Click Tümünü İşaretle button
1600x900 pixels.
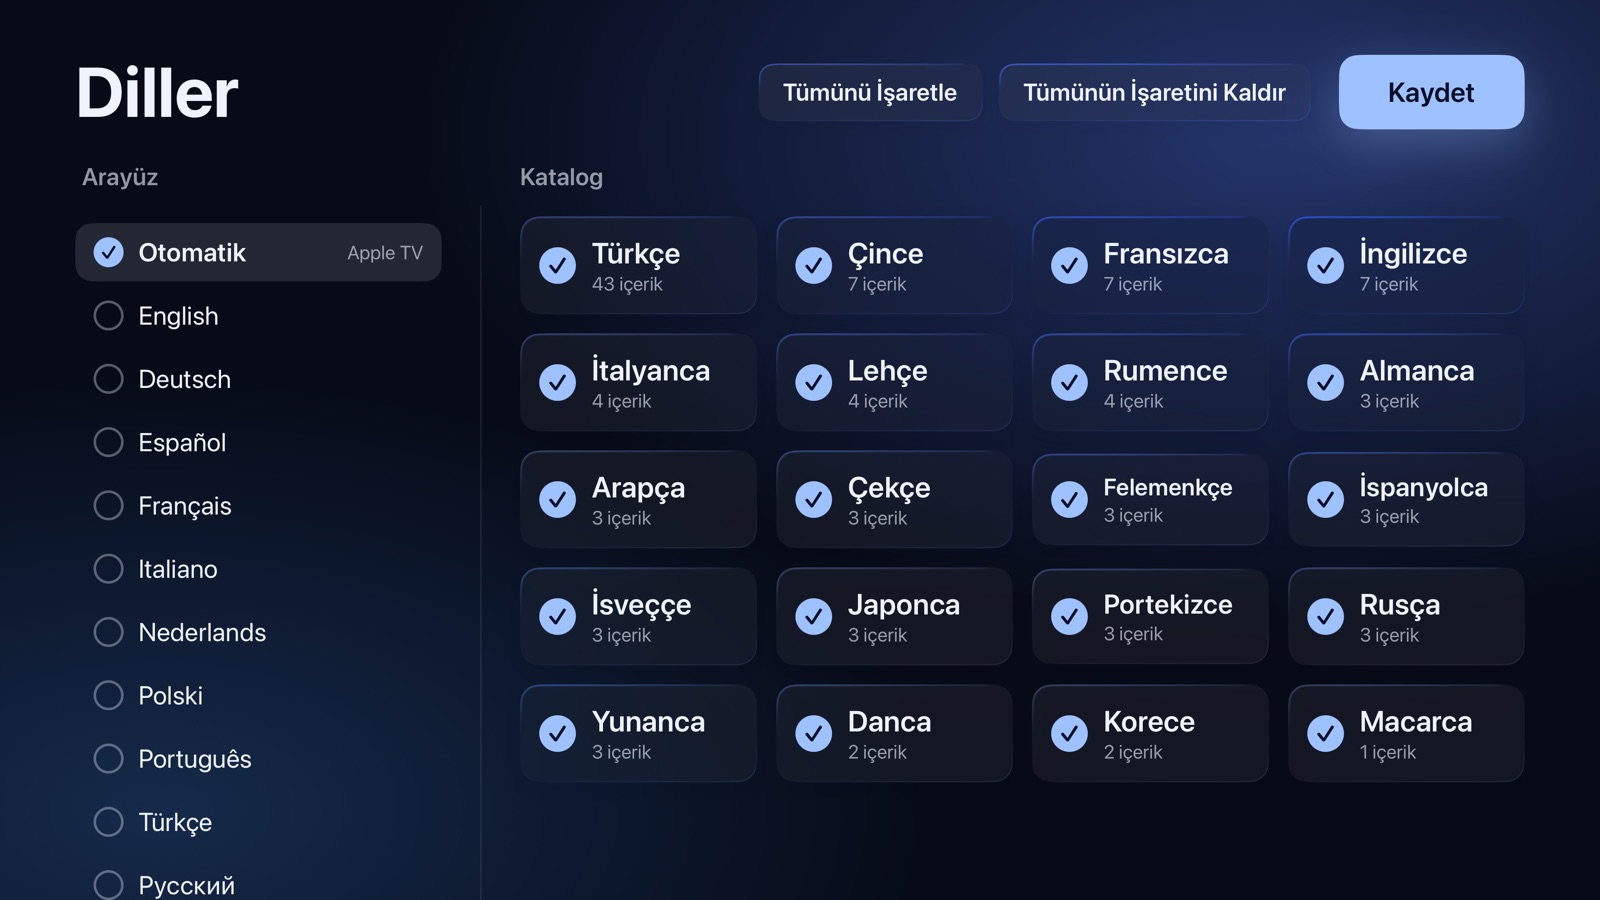(870, 92)
